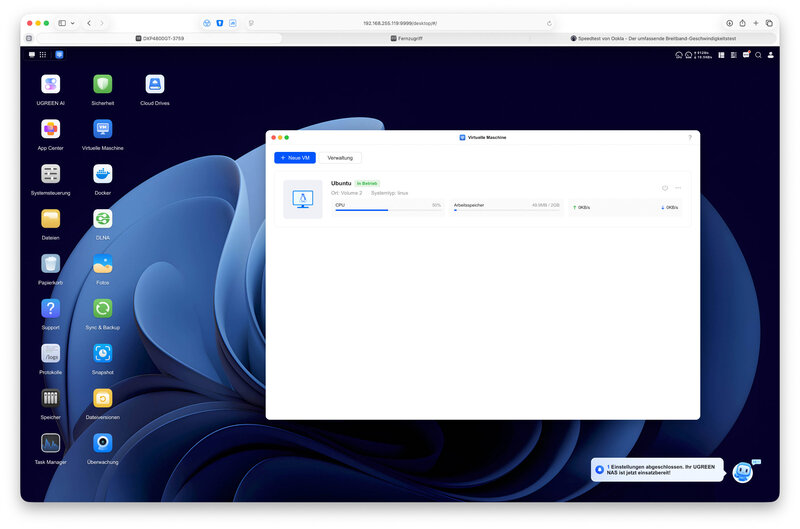
Task: Open the three-dot menu of Ubuntu VM
Action: point(678,188)
